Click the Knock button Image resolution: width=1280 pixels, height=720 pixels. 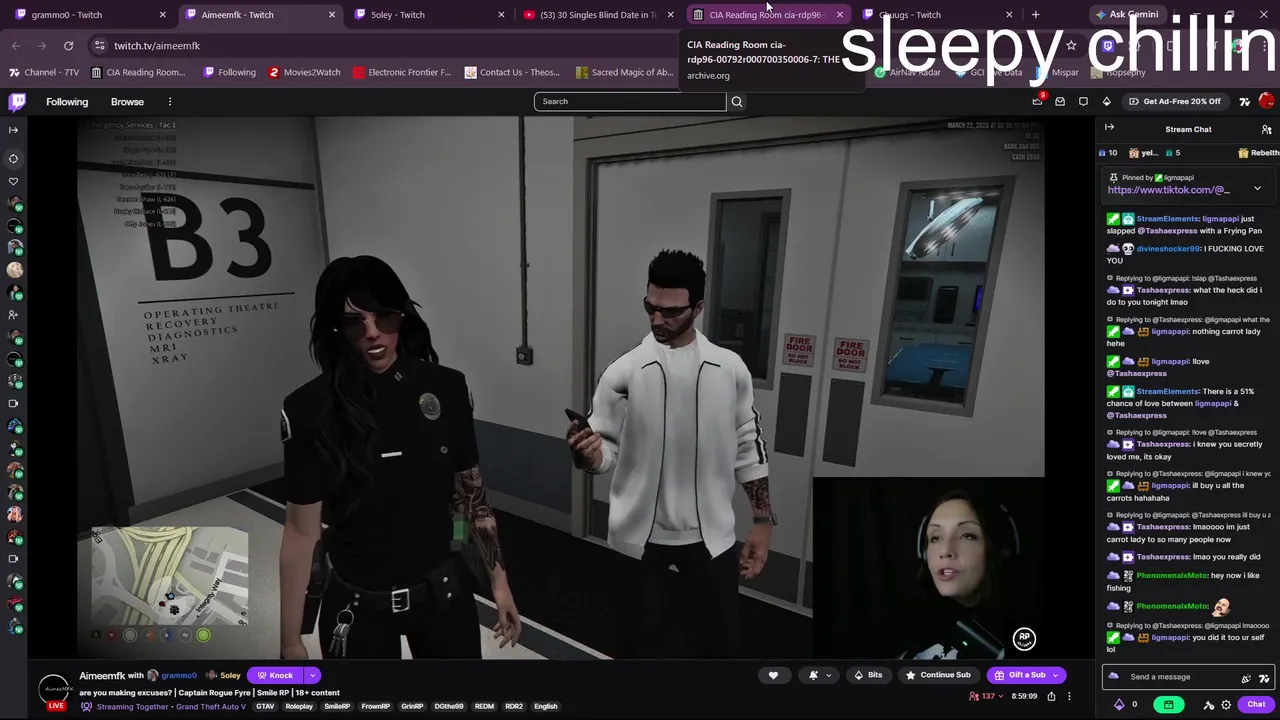[x=275, y=675]
